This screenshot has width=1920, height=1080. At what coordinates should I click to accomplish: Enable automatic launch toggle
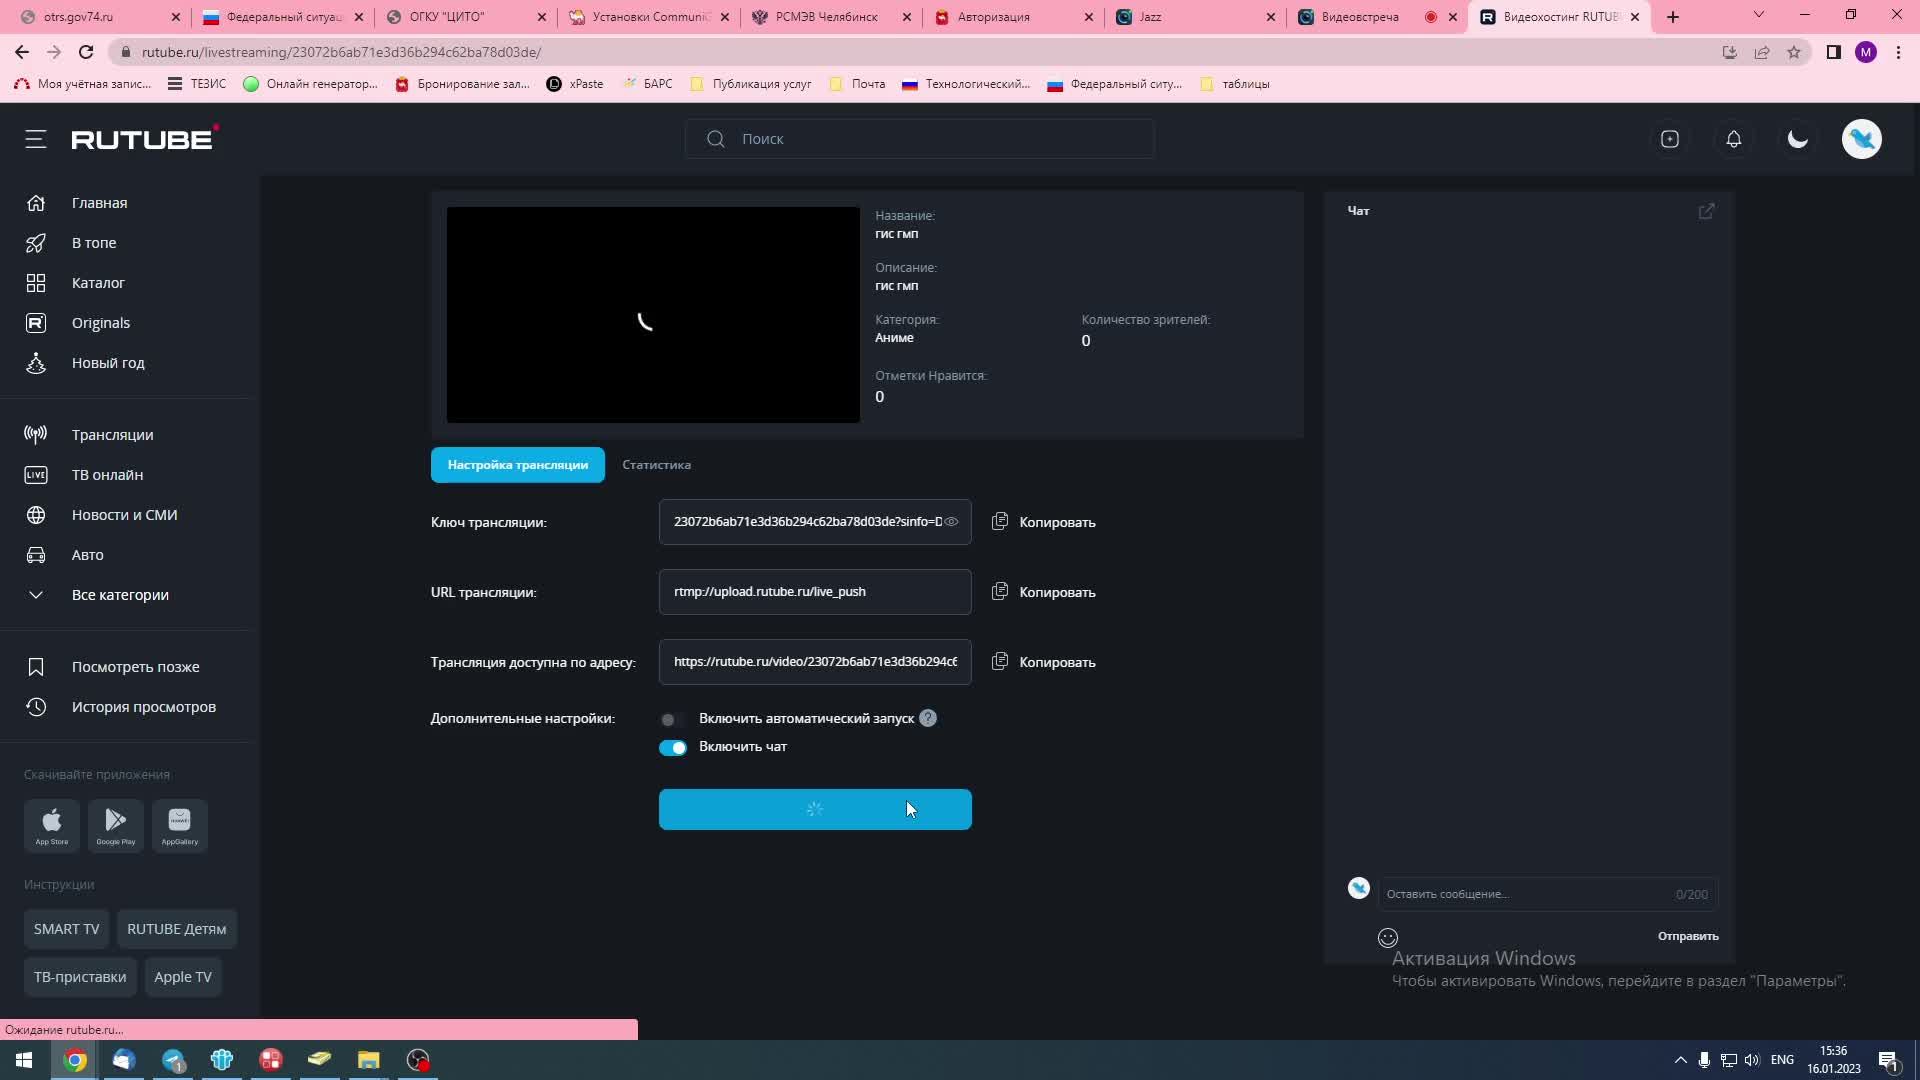click(x=672, y=719)
